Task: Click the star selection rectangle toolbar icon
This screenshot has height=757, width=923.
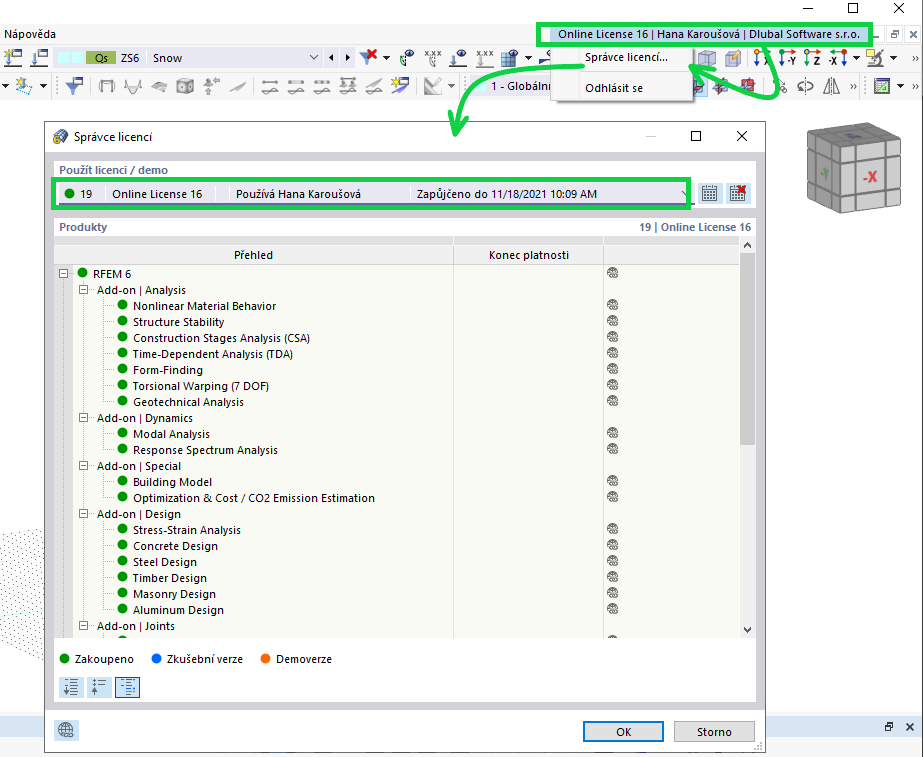Action: coord(24,87)
